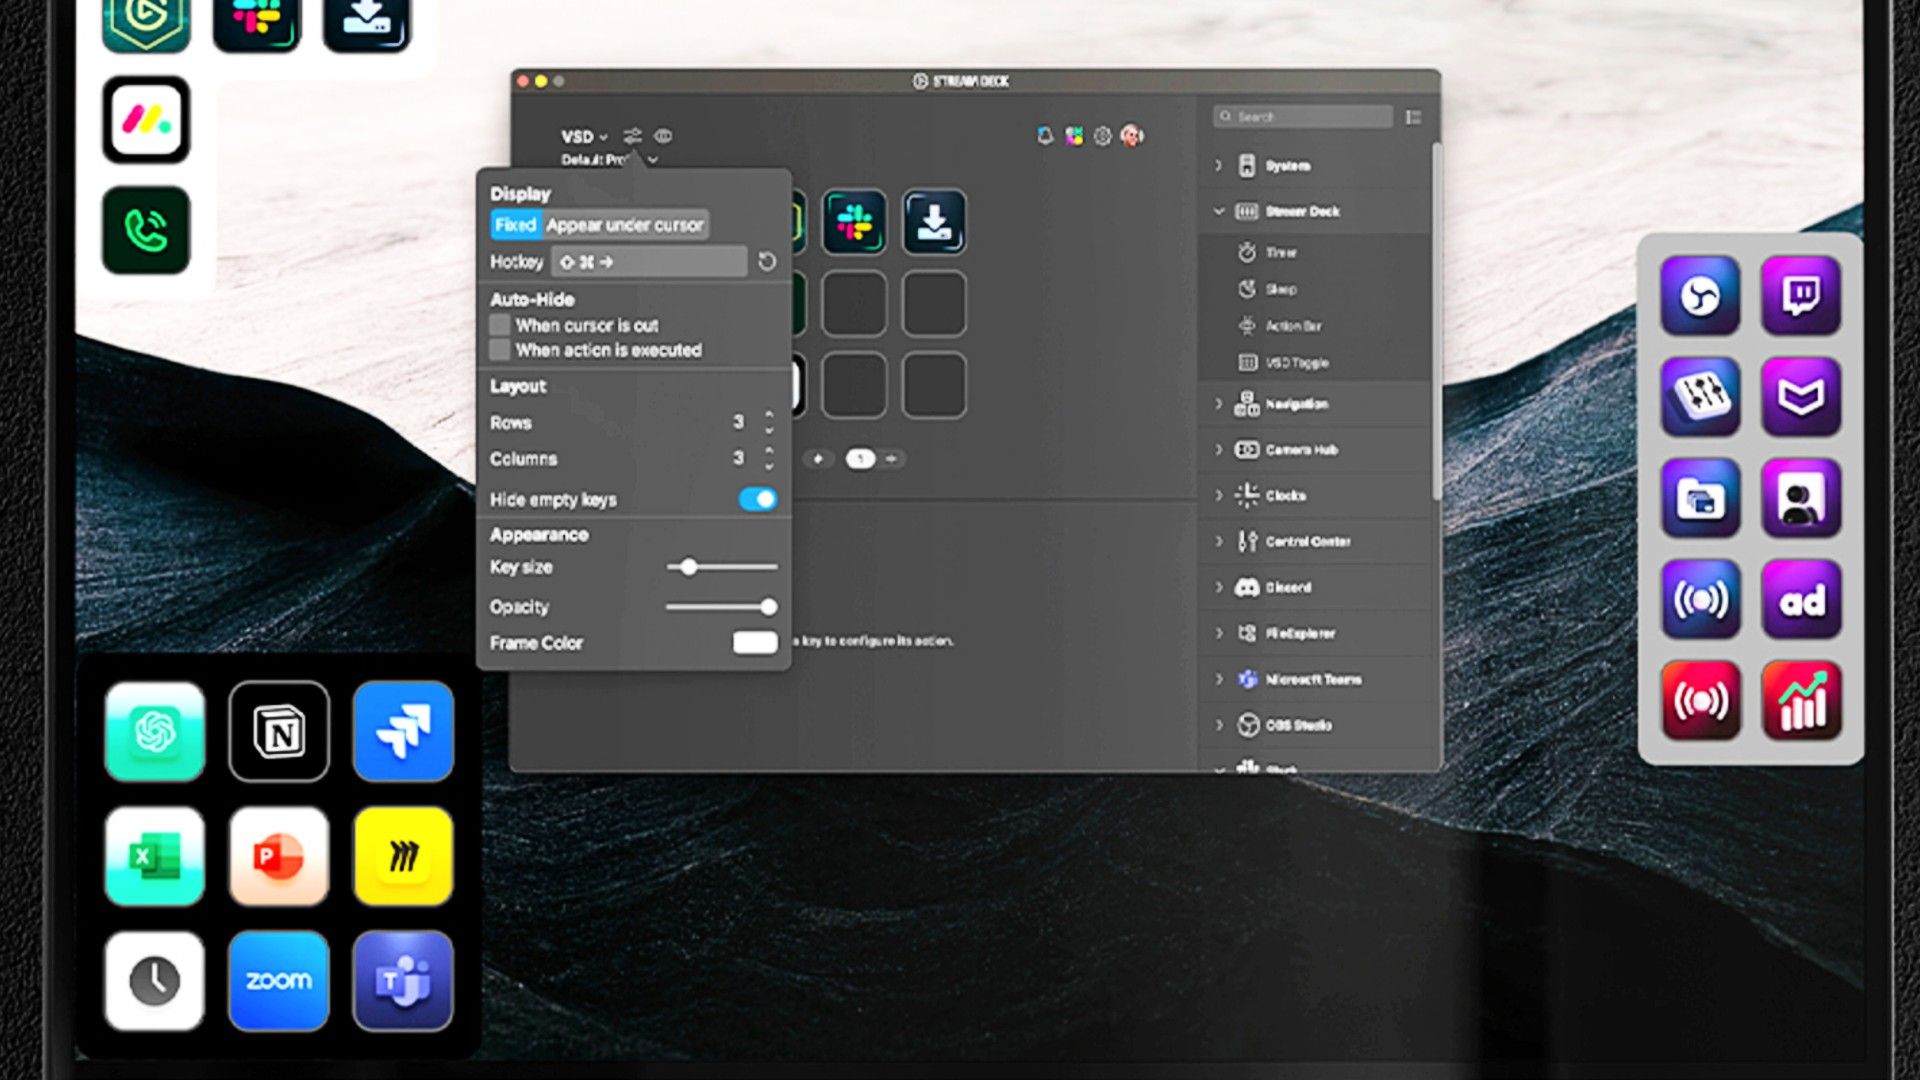Reset the hotkey with the reset arrow
The height and width of the screenshot is (1080, 1920).
(x=766, y=261)
